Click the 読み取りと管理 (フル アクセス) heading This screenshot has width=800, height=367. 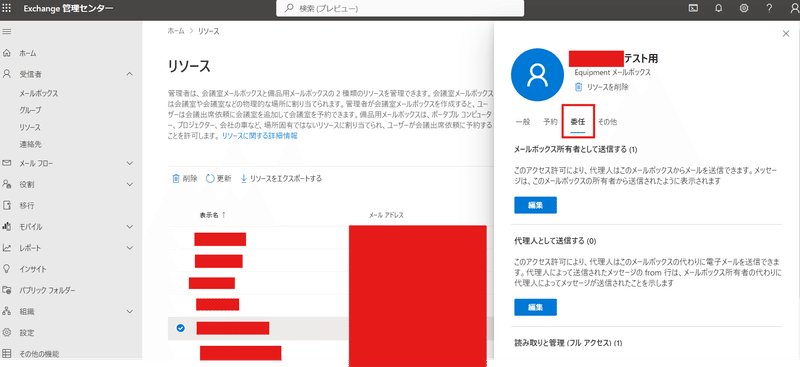tap(568, 343)
